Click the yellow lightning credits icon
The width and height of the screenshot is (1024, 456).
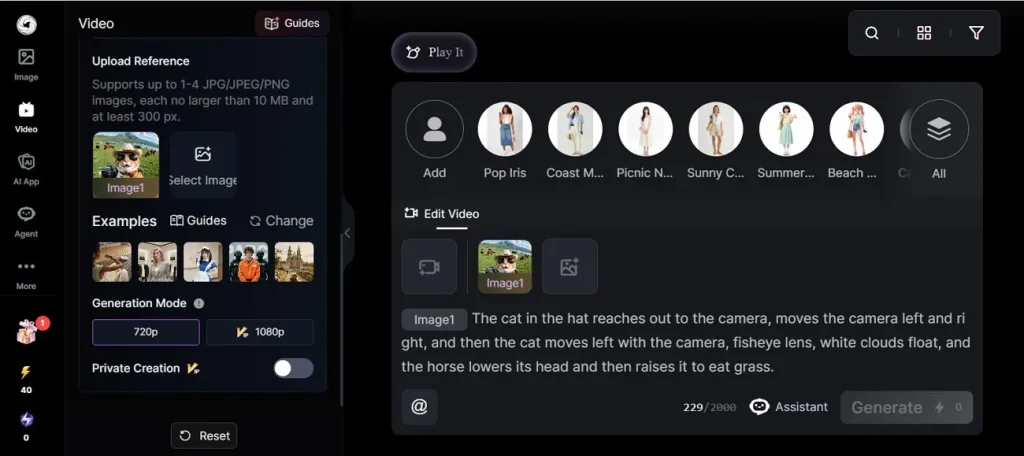click(25, 372)
